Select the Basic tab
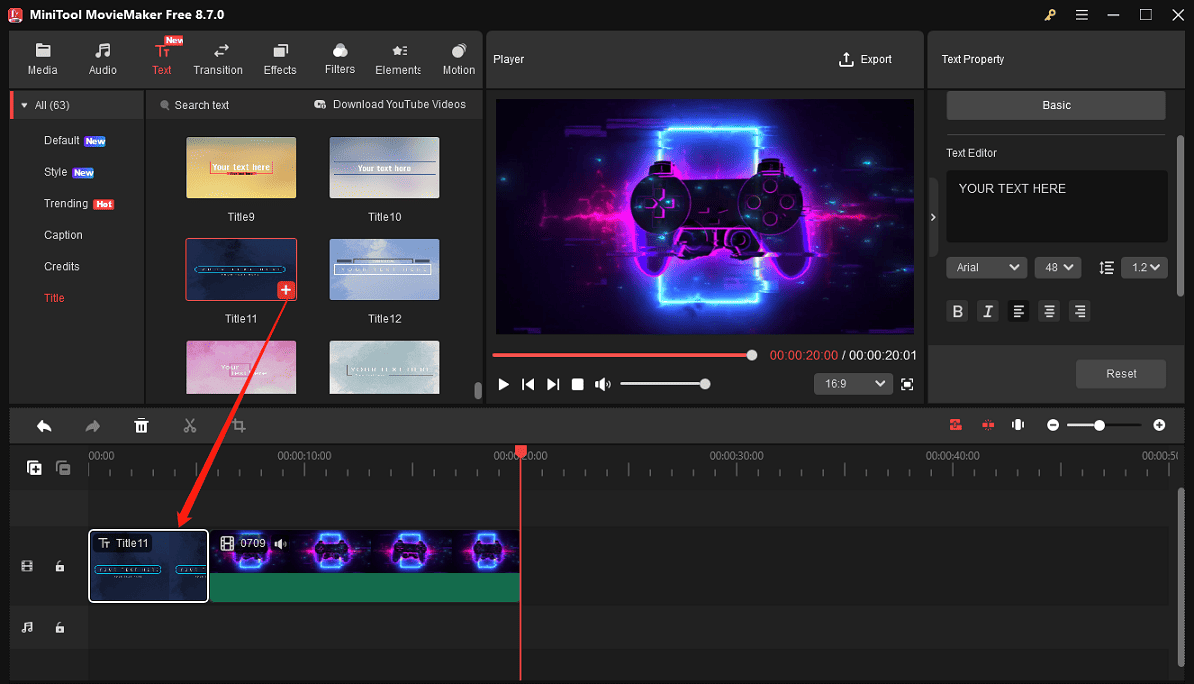Image resolution: width=1194 pixels, height=684 pixels. (1055, 105)
